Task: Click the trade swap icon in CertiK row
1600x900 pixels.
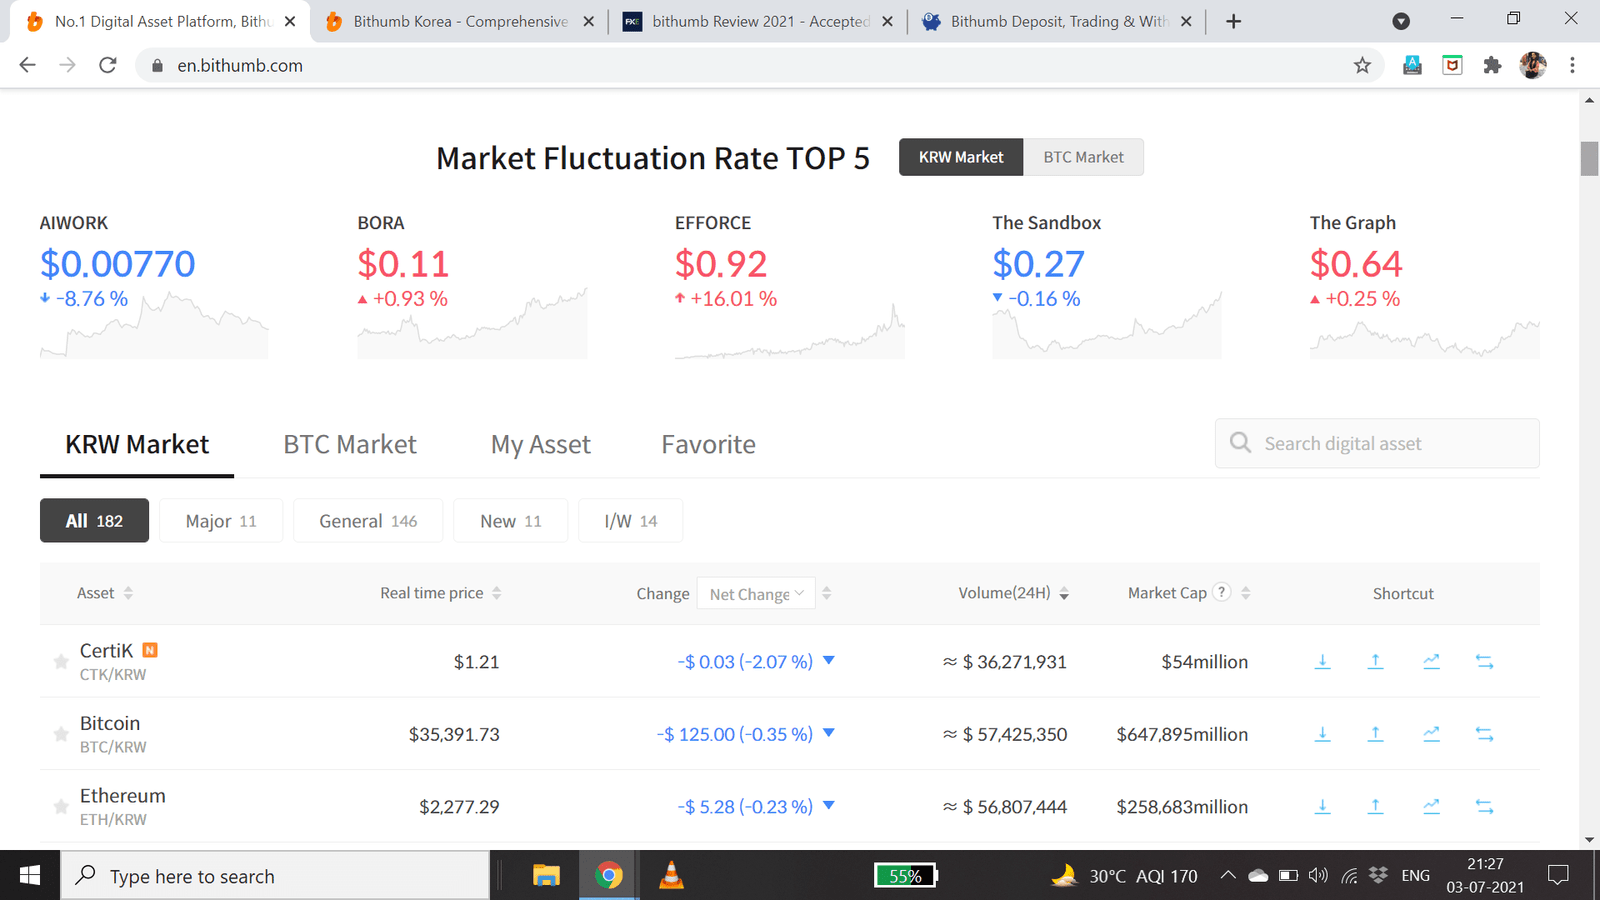Action: (x=1485, y=662)
